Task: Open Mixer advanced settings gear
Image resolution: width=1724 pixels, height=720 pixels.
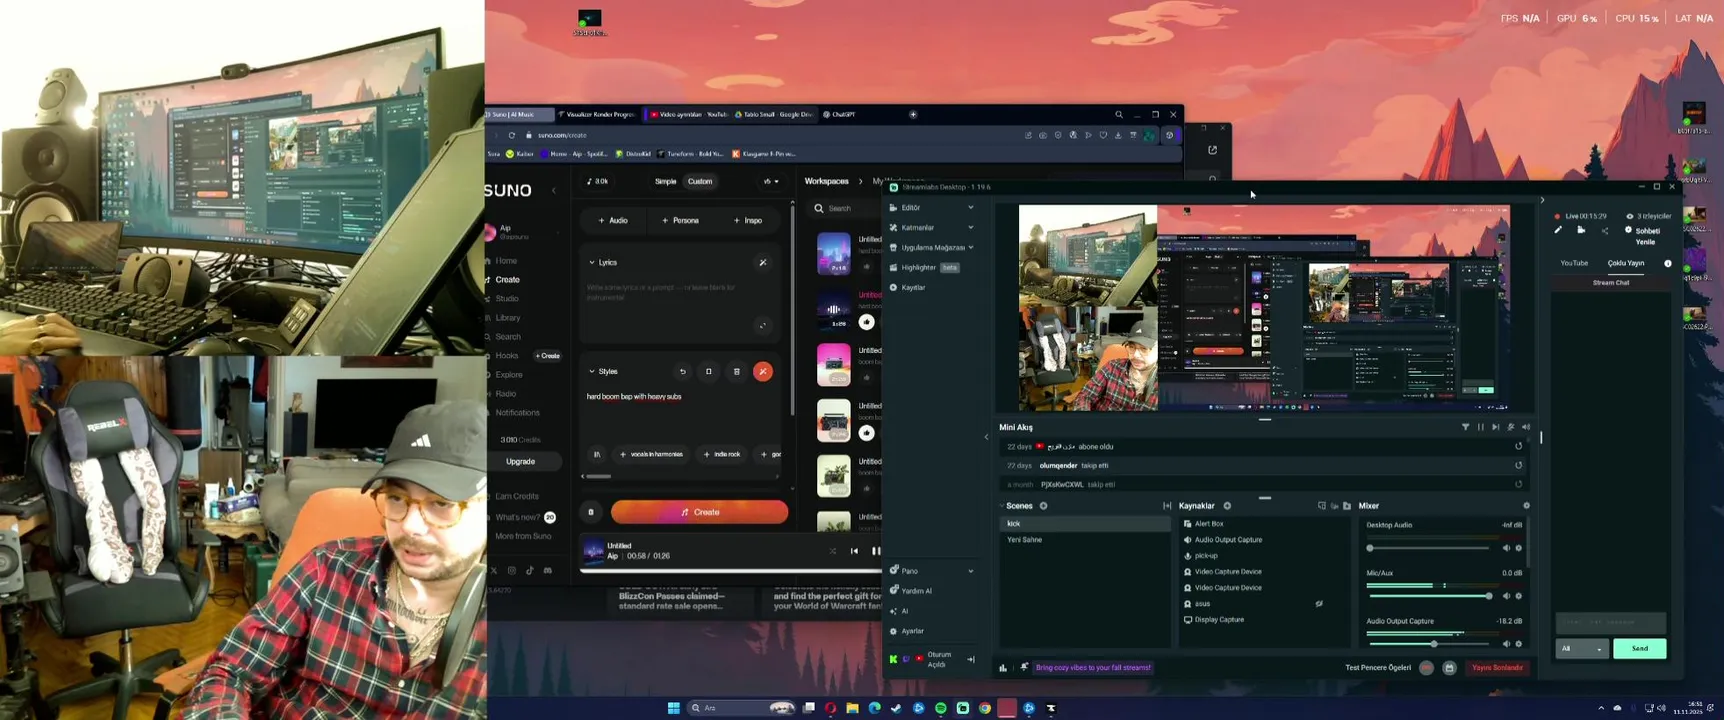Action: tap(1526, 506)
